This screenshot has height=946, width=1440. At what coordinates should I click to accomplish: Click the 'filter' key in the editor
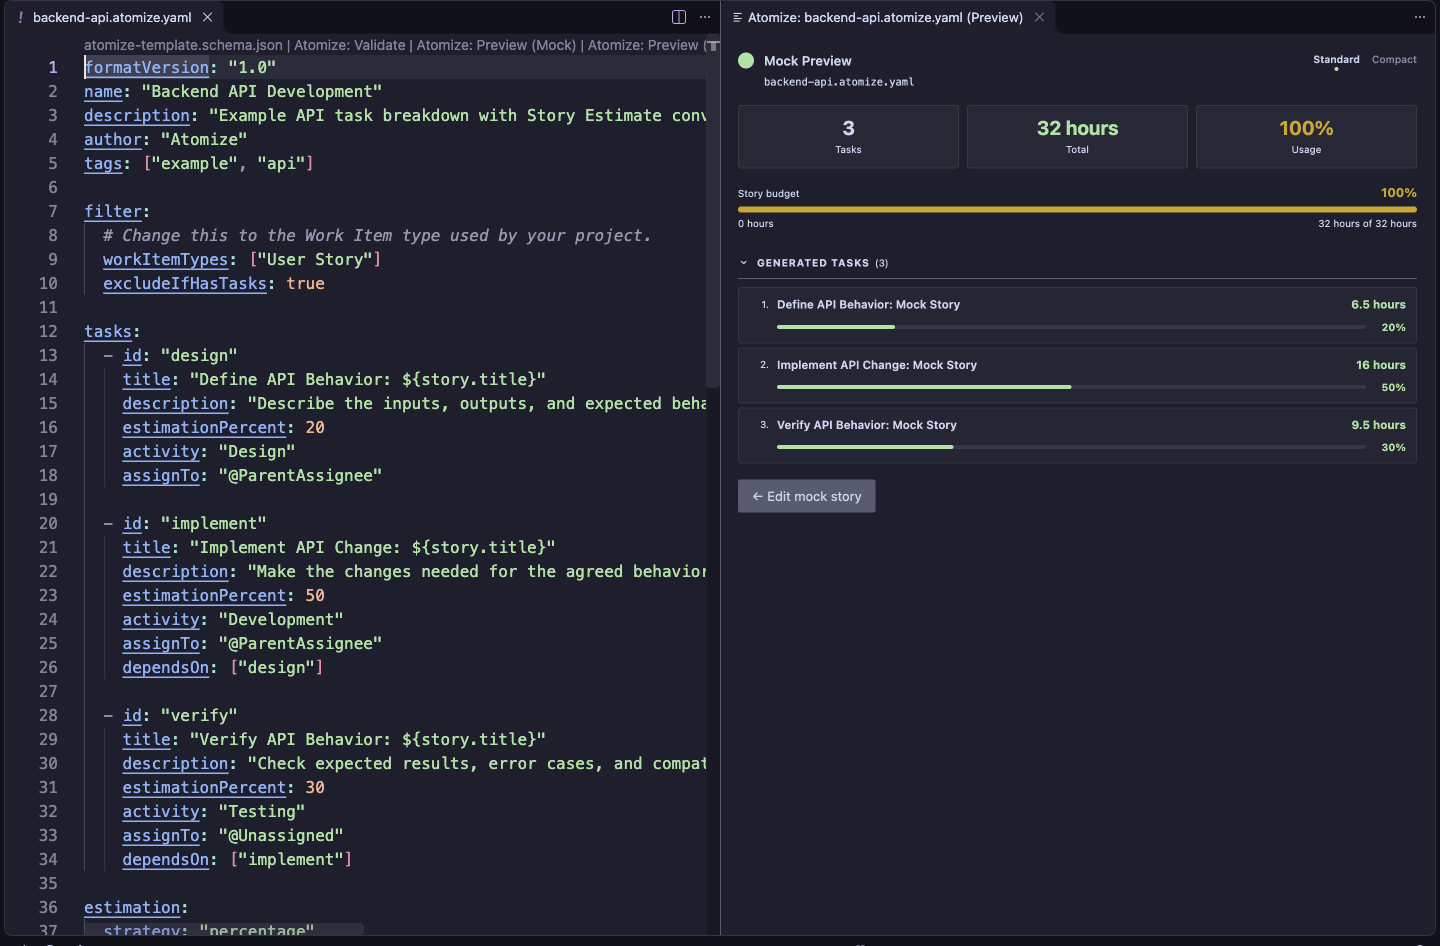click(113, 211)
